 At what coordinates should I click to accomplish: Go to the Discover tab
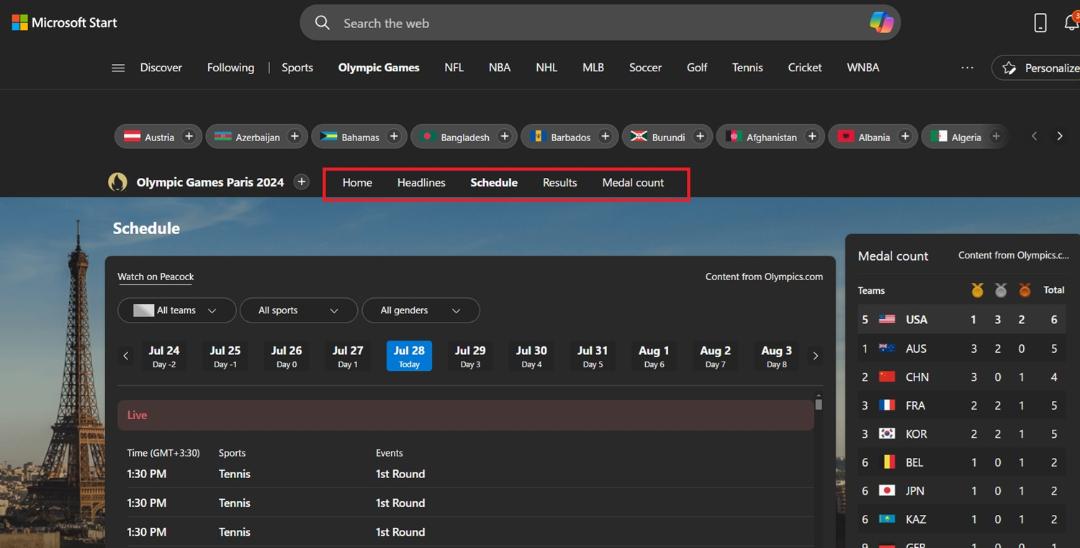pos(161,67)
